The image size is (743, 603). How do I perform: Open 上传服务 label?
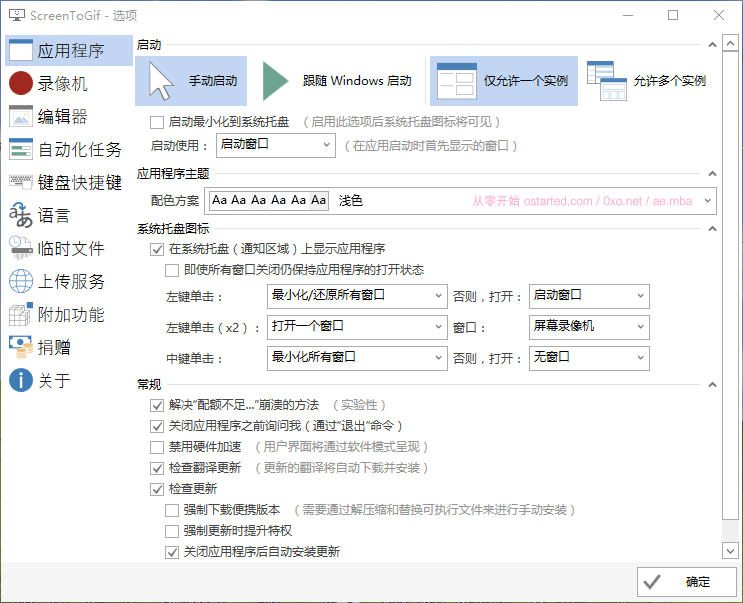pos(71,281)
